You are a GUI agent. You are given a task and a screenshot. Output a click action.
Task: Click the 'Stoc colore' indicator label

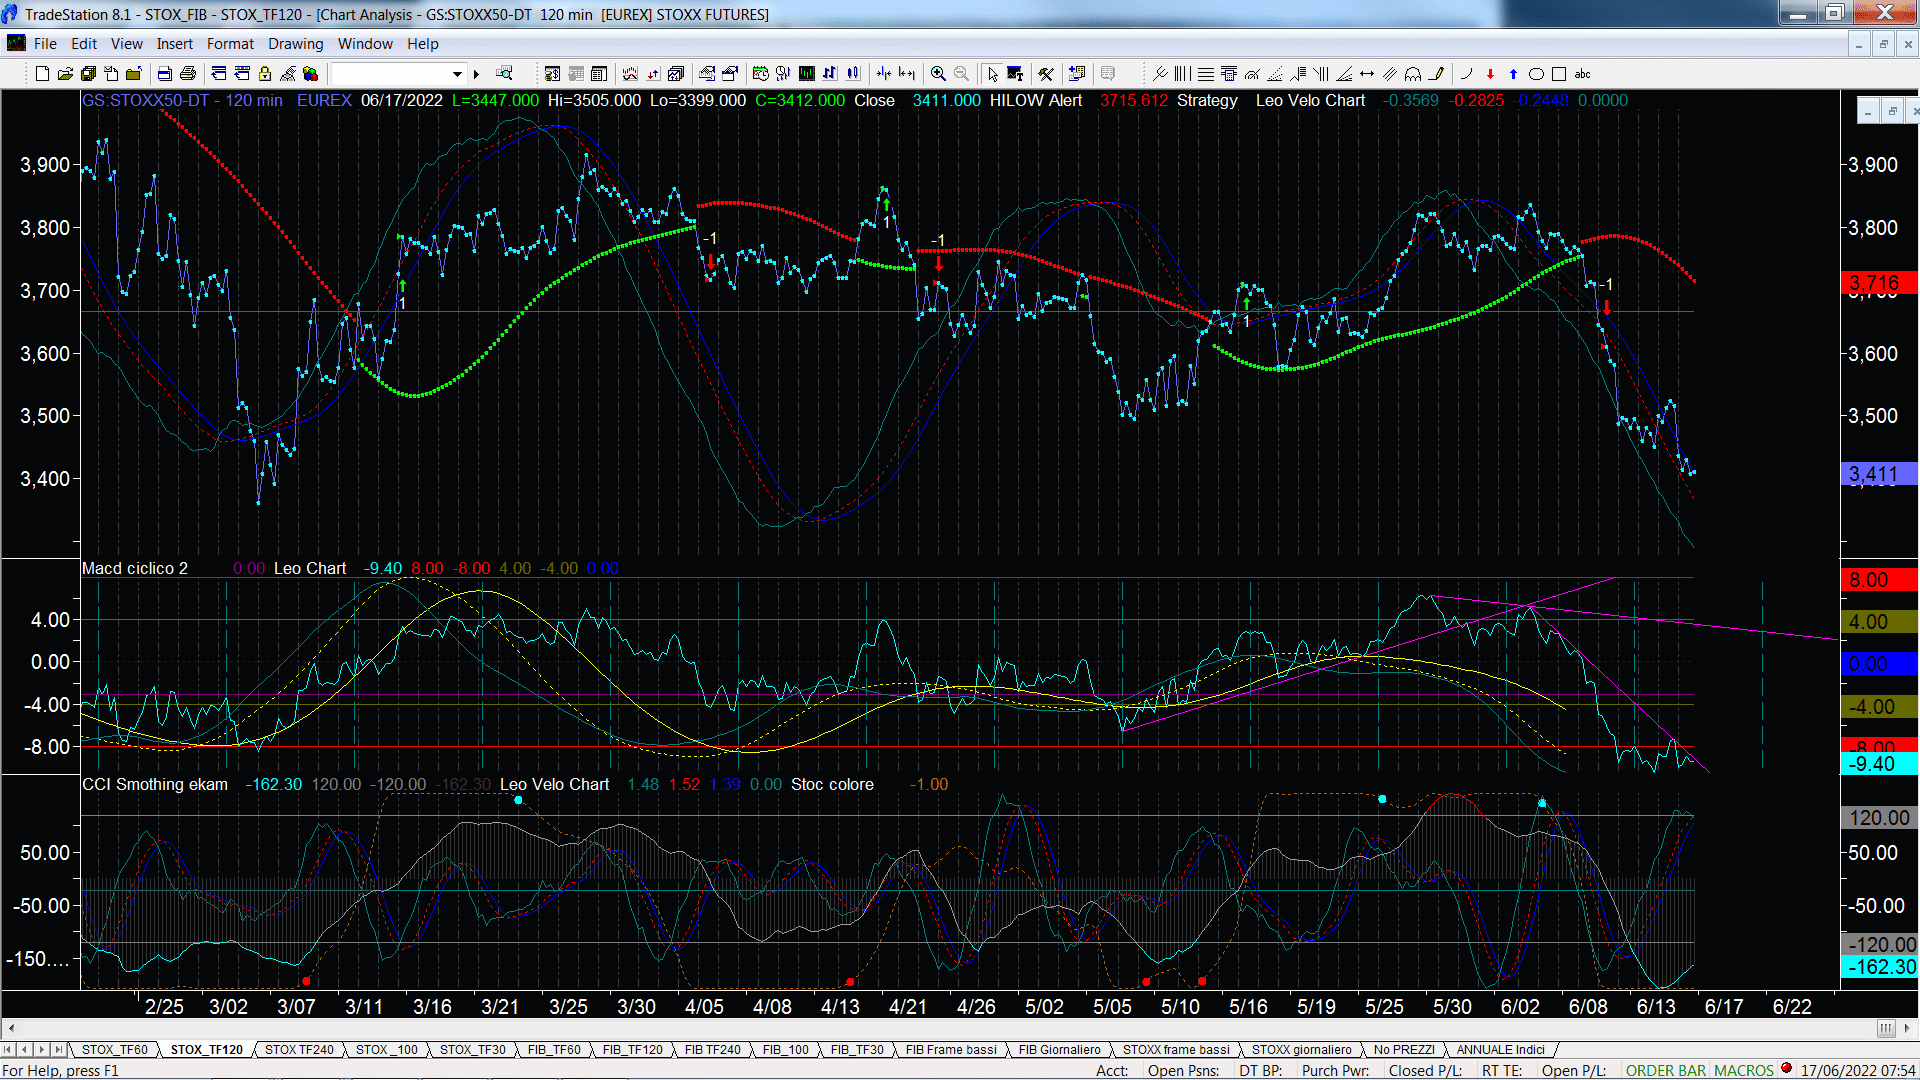pyautogui.click(x=832, y=784)
